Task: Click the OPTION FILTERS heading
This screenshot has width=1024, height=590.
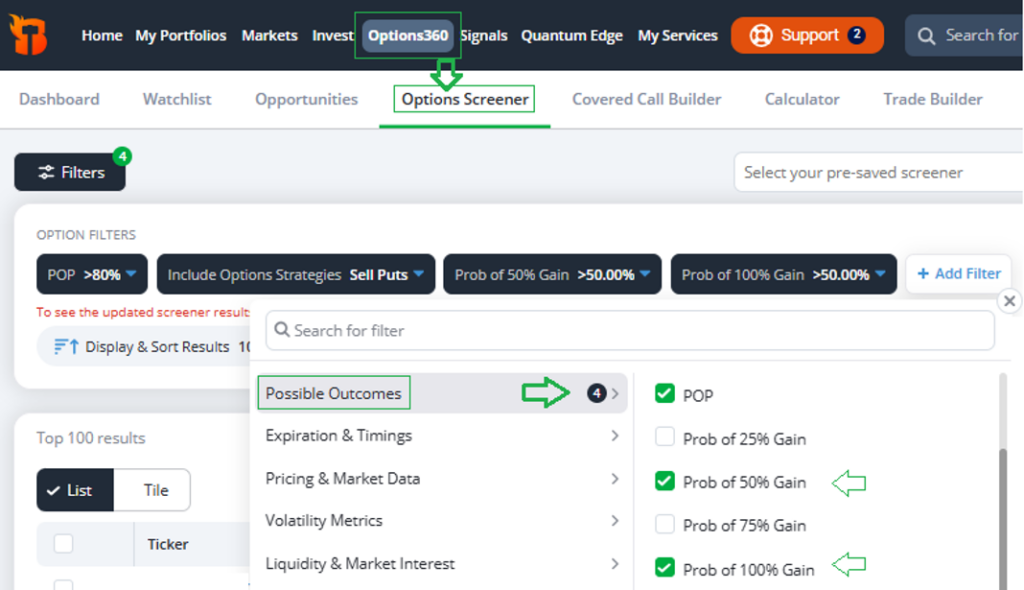Action: coord(86,235)
